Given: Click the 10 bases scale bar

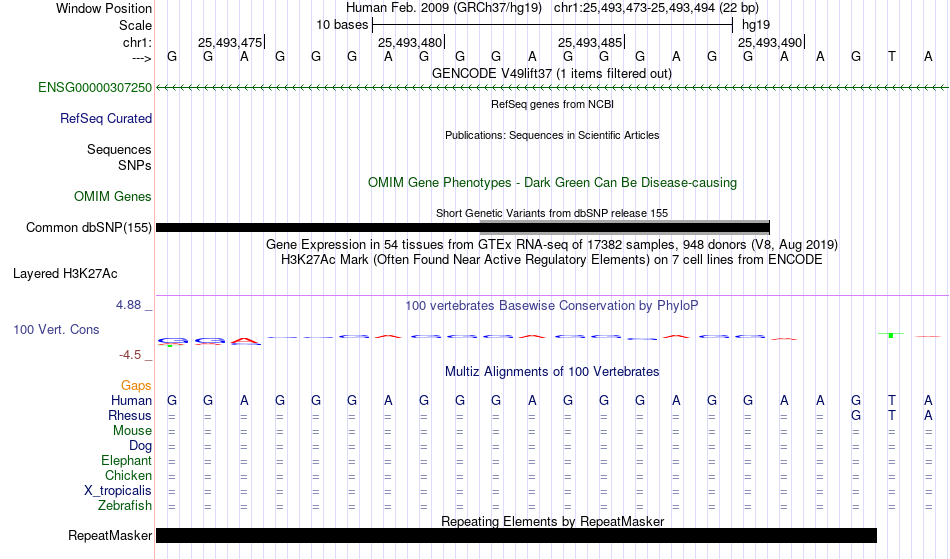Looking at the screenshot, I should pos(553,25).
